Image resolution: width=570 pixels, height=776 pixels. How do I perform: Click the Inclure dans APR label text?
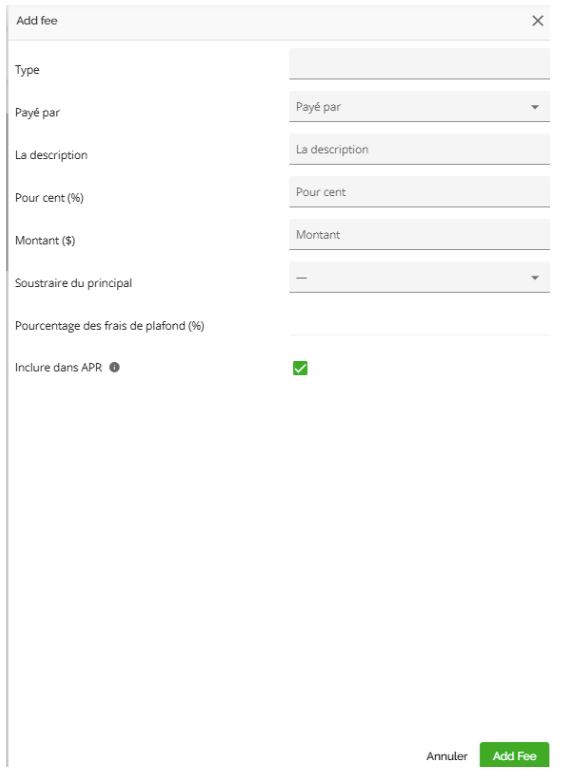[x=58, y=367]
